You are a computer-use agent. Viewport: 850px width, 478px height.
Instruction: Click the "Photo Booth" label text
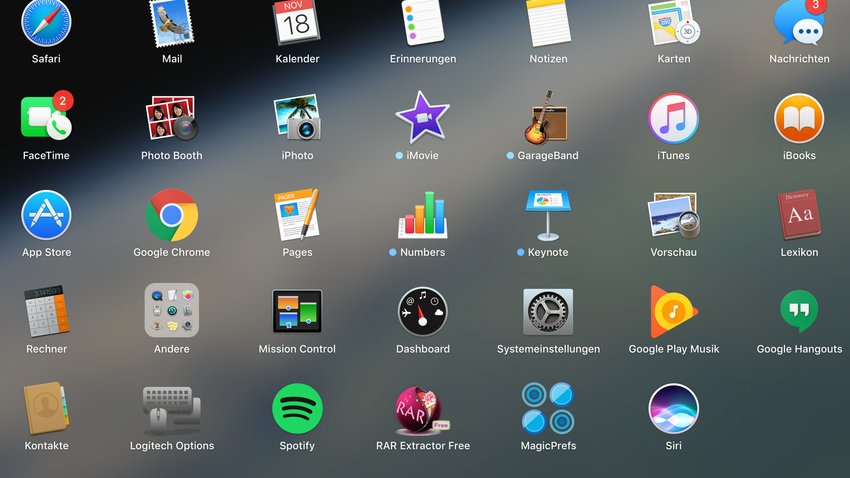(172, 156)
